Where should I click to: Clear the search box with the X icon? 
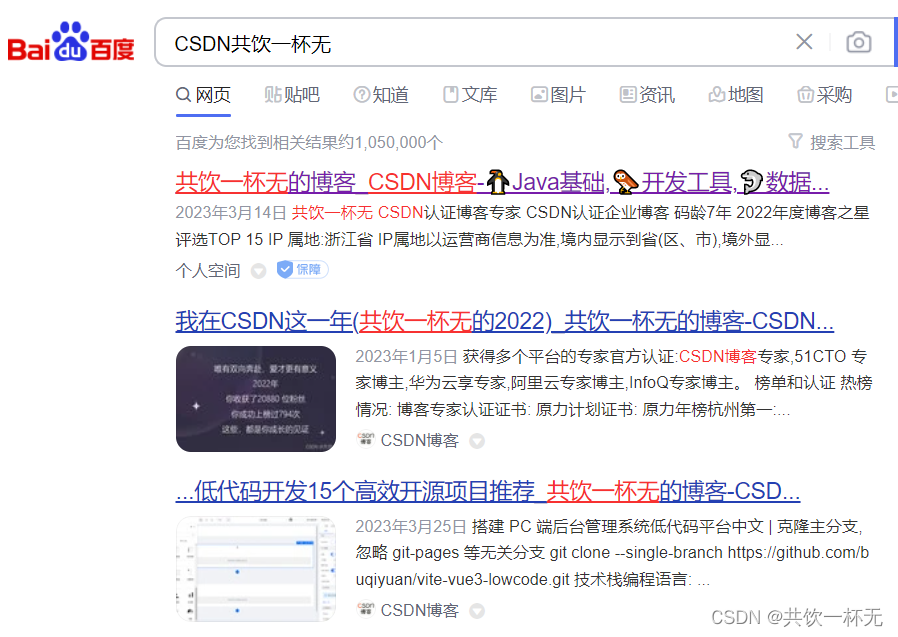tap(804, 42)
